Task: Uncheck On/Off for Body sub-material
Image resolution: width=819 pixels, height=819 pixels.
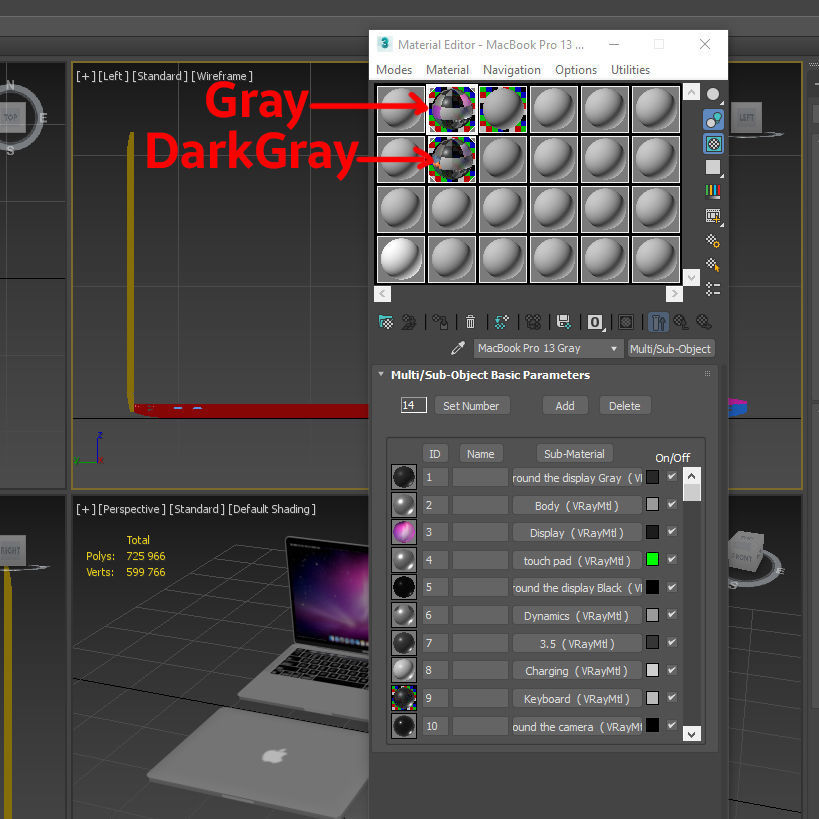Action: [x=672, y=504]
